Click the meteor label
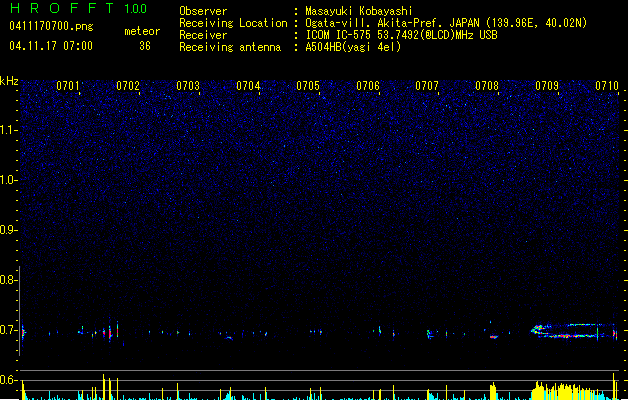This screenshot has height=400, width=629. (142, 31)
